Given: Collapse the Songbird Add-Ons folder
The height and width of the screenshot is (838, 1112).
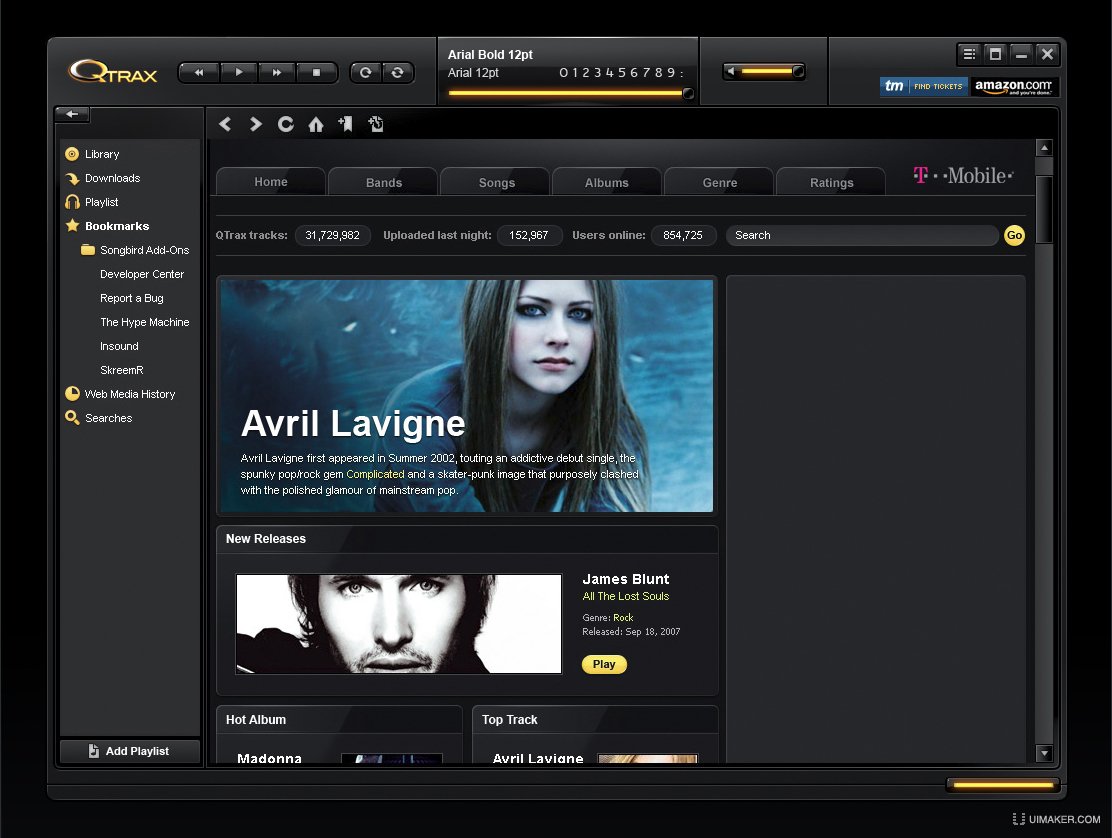Looking at the screenshot, I should pos(88,250).
